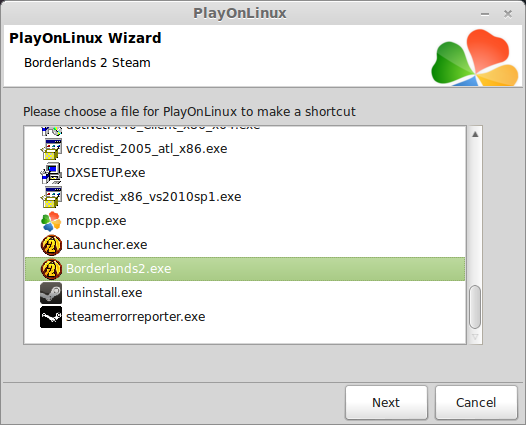Click the mcpp.exe clover icon
This screenshot has width=526, height=425.
point(51,221)
